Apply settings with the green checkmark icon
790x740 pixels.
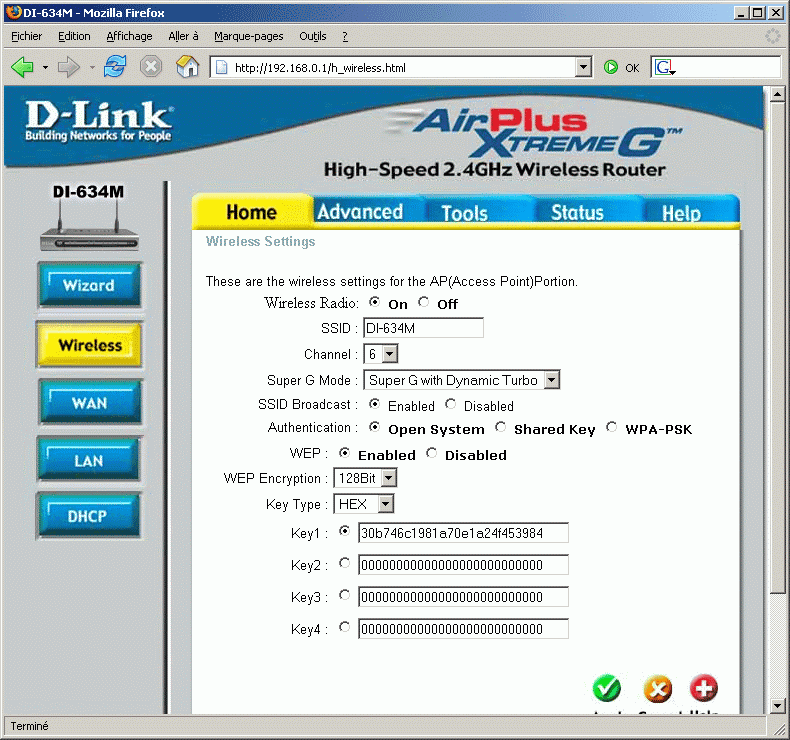607,688
